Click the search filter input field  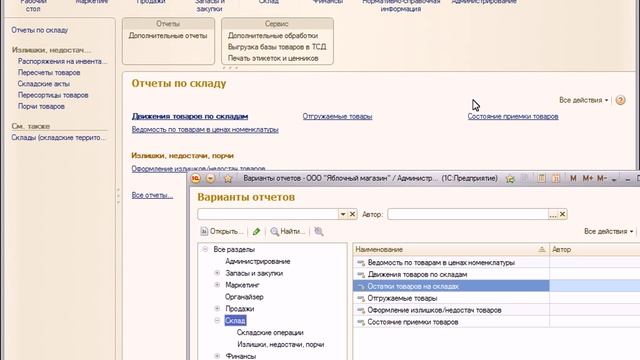tap(268, 214)
